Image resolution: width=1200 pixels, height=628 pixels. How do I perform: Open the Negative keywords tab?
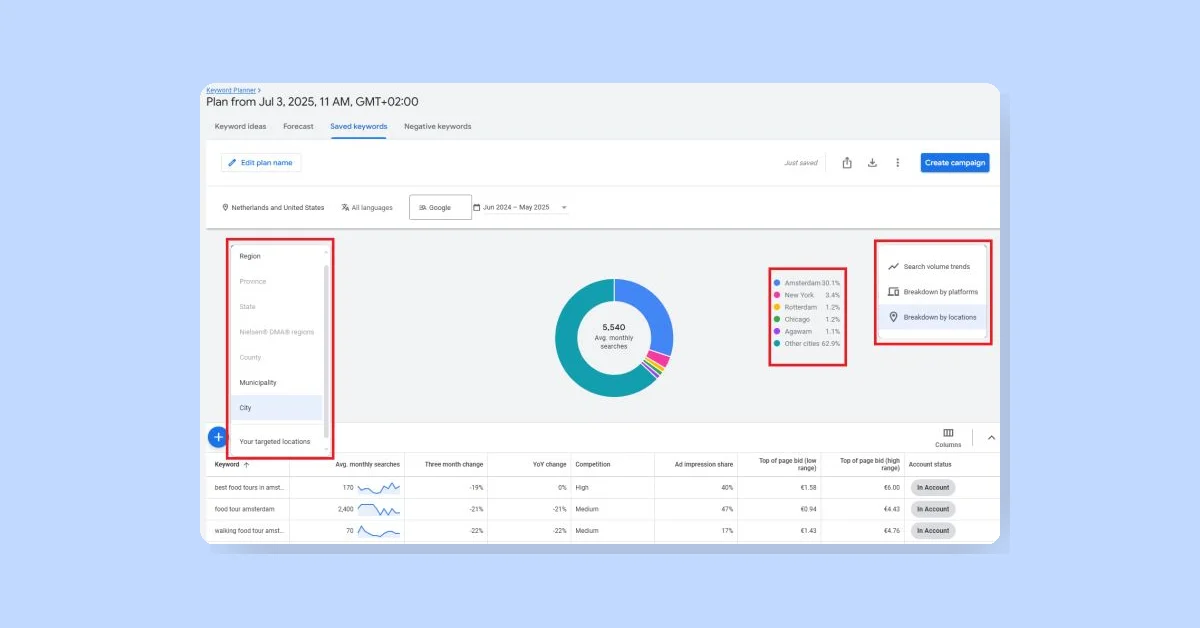[438, 127]
